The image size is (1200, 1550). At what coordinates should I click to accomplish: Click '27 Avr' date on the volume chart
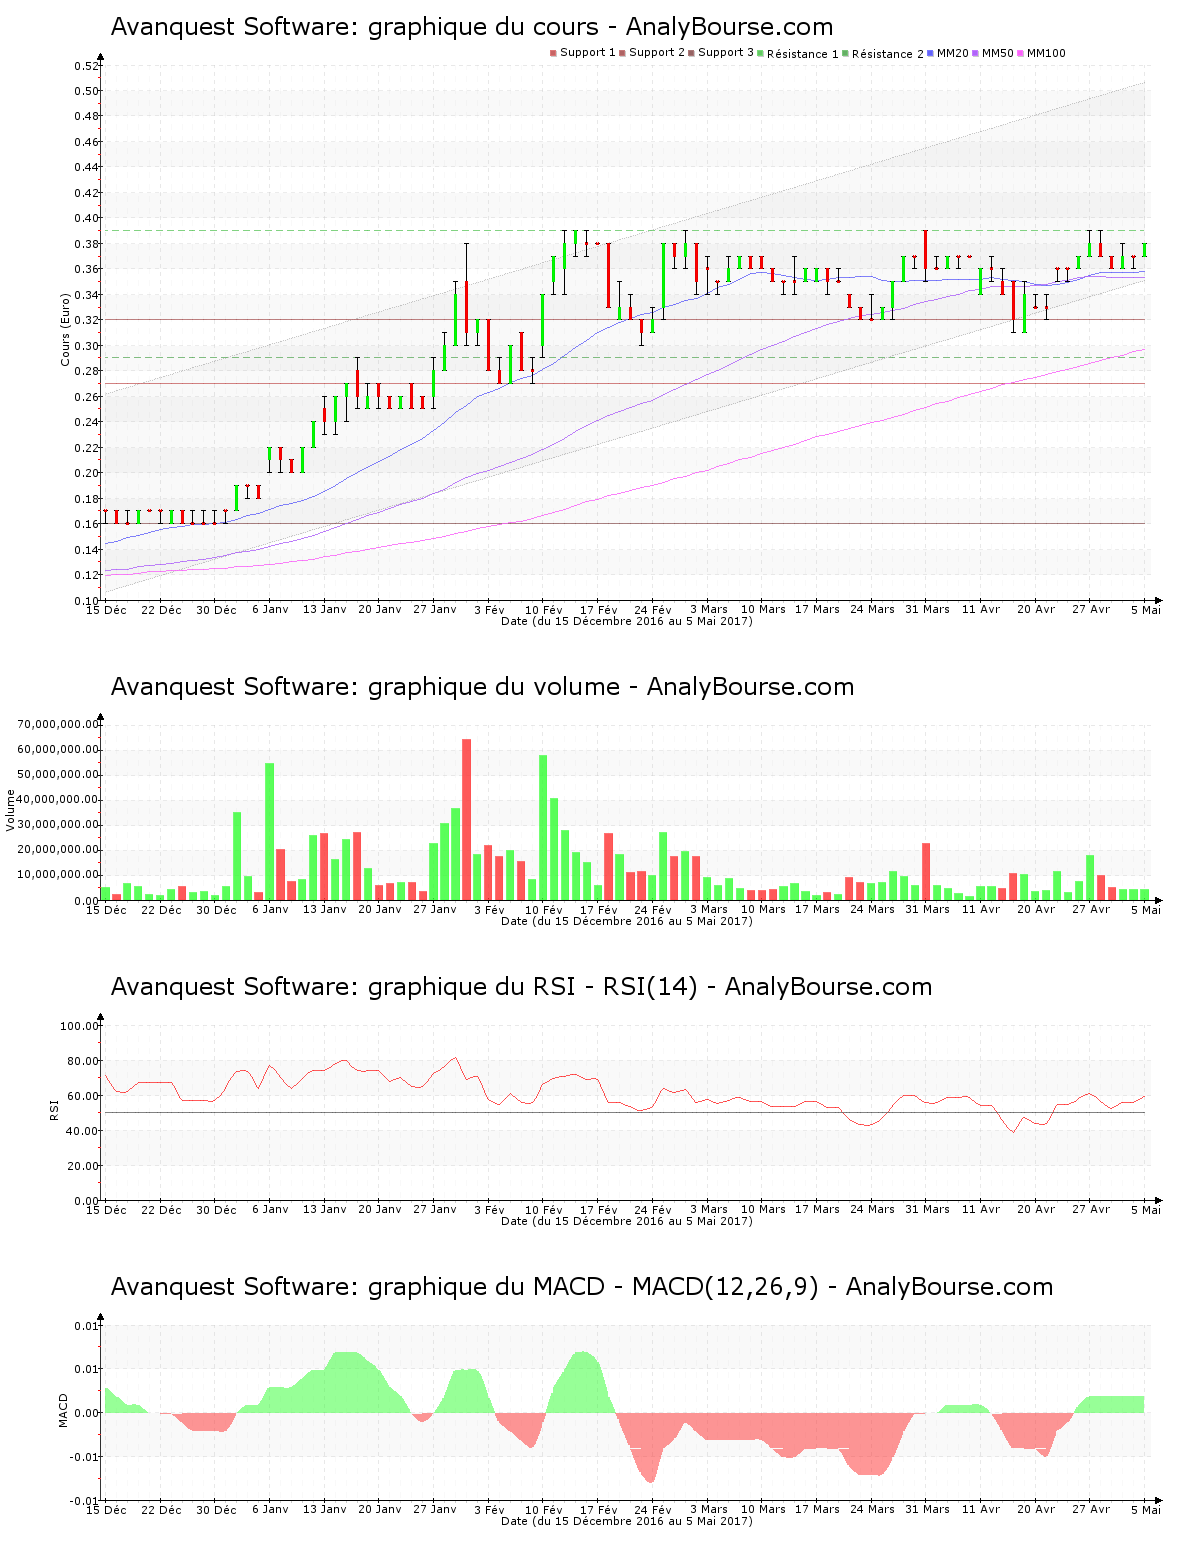click(1091, 909)
